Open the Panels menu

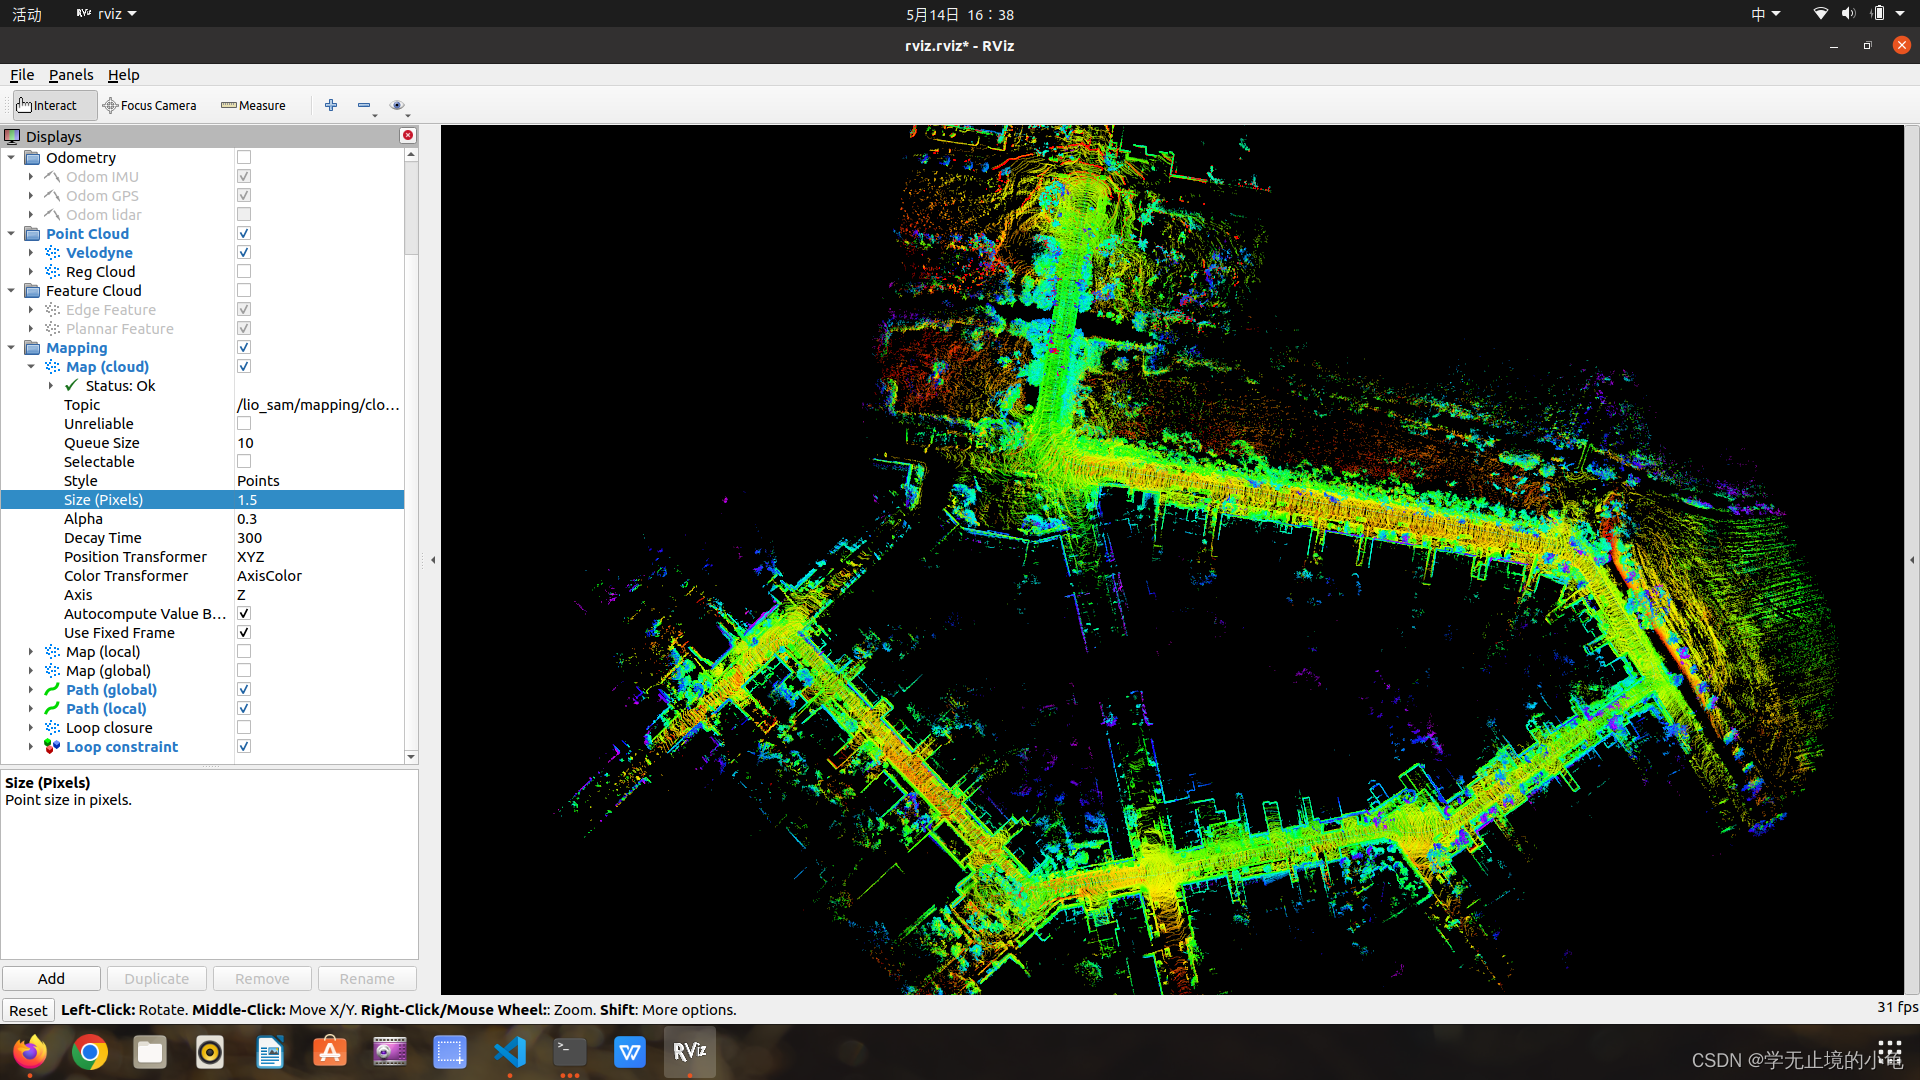pos(70,75)
